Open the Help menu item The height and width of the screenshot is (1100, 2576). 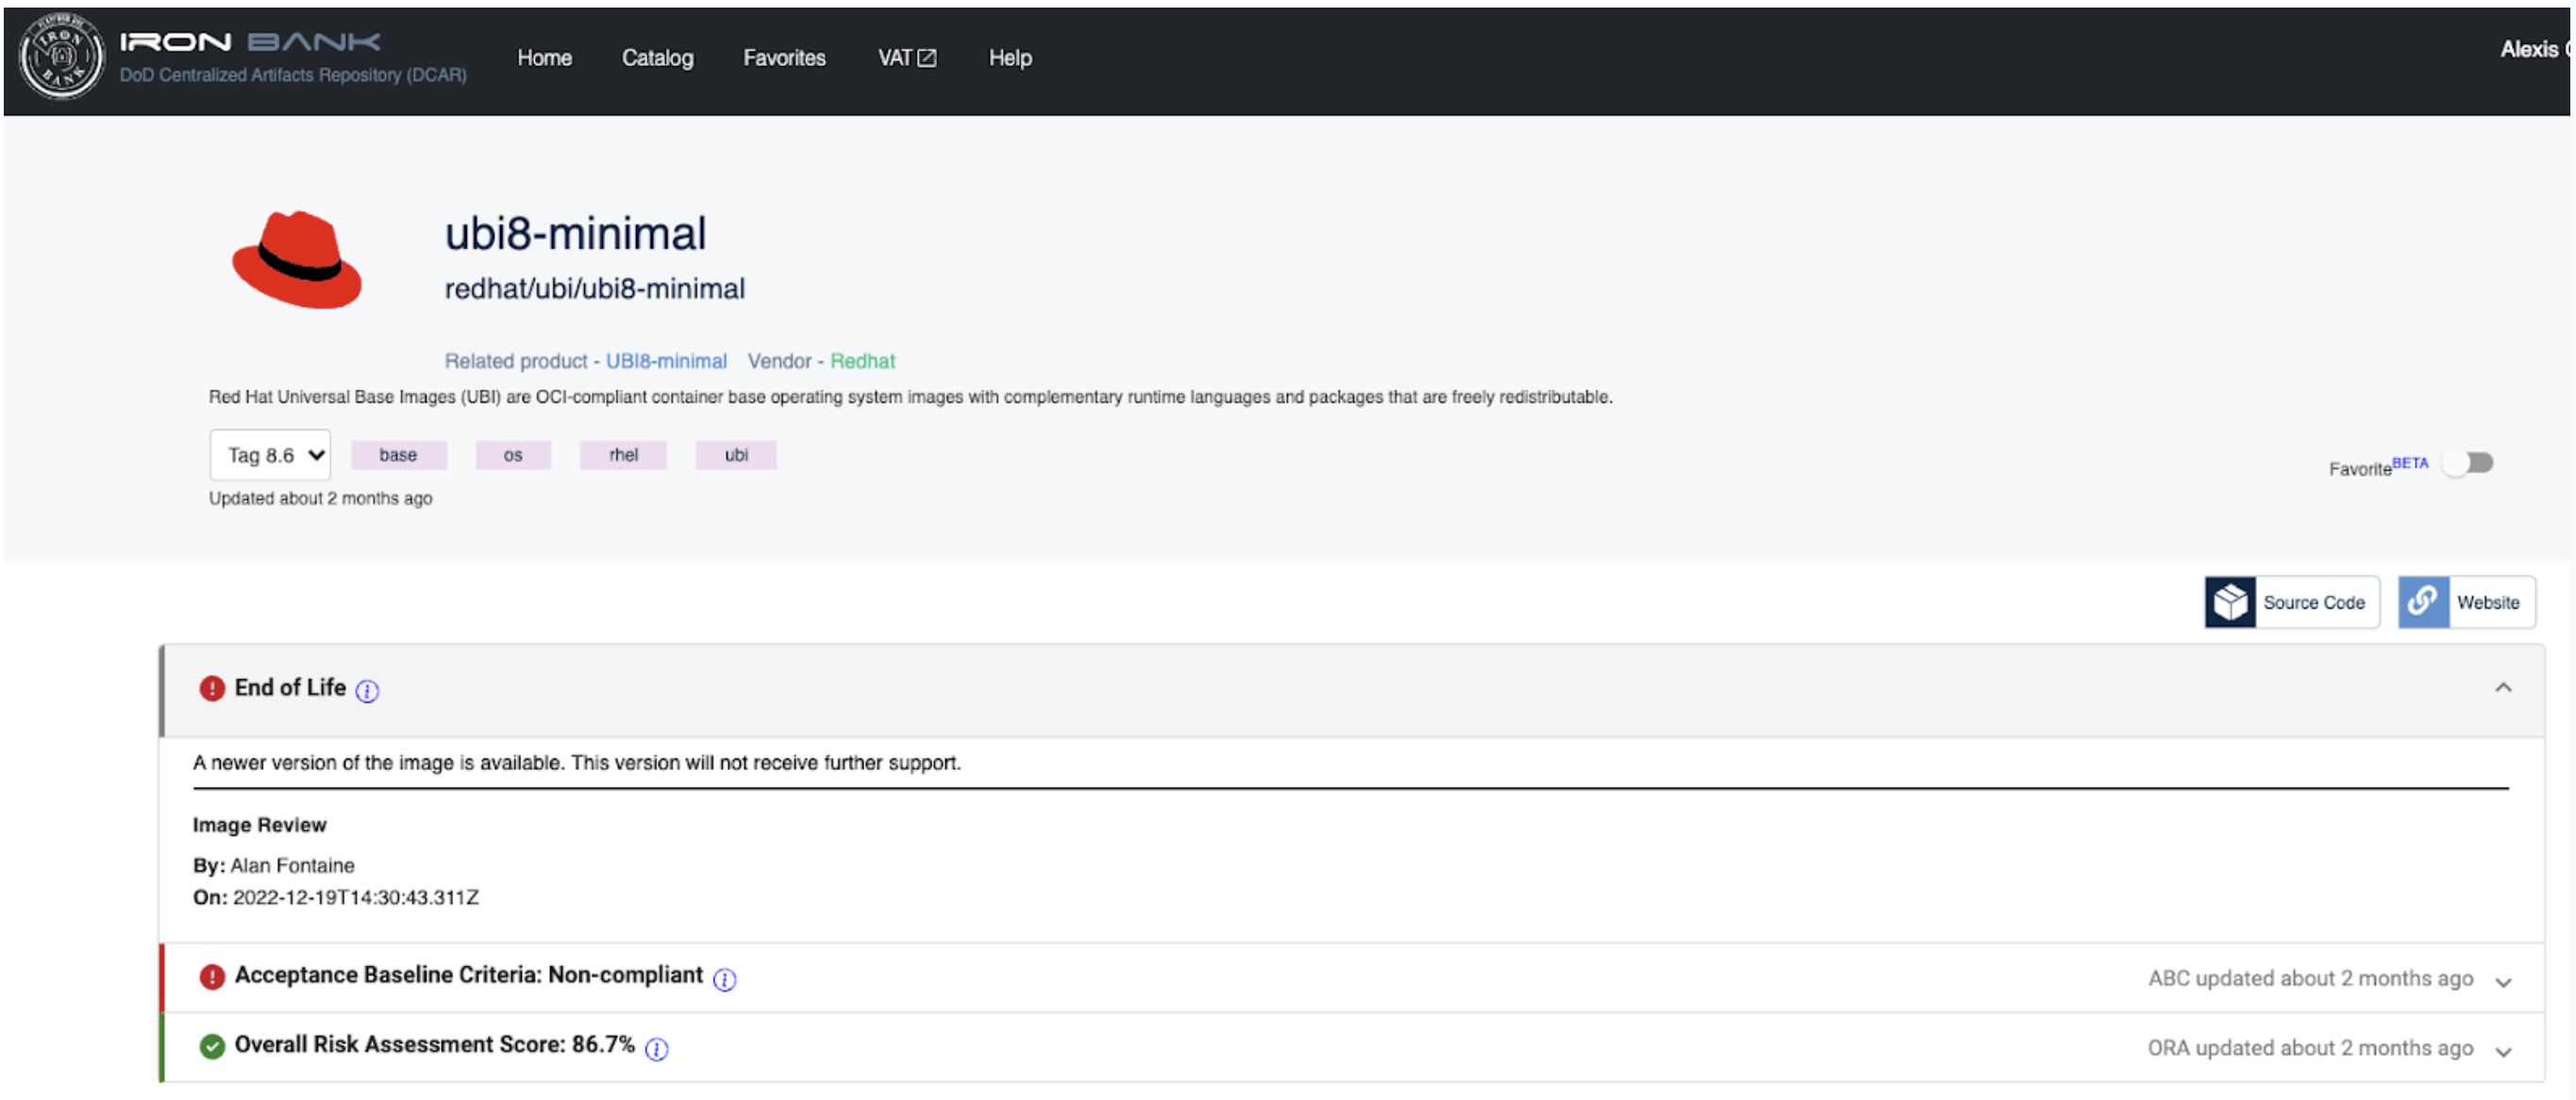pos(1010,58)
